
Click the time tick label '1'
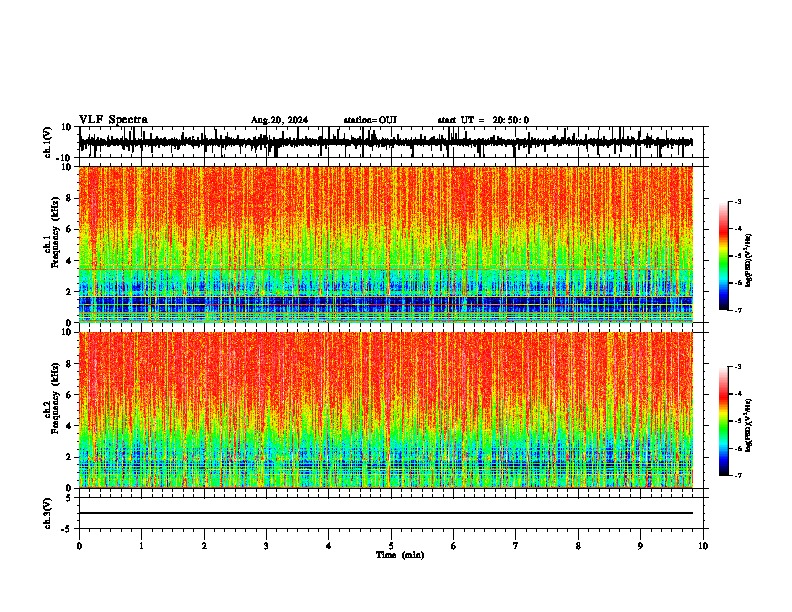141,546
